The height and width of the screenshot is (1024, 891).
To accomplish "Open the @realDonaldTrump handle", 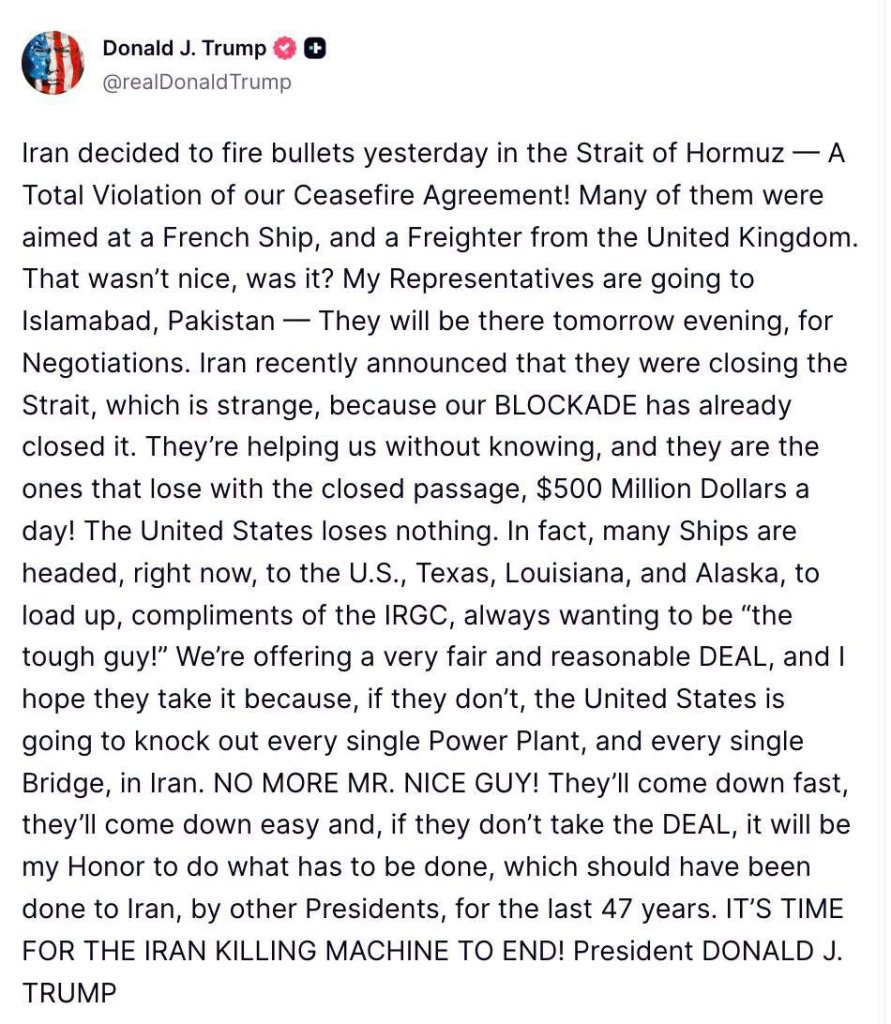I will coord(197,82).
